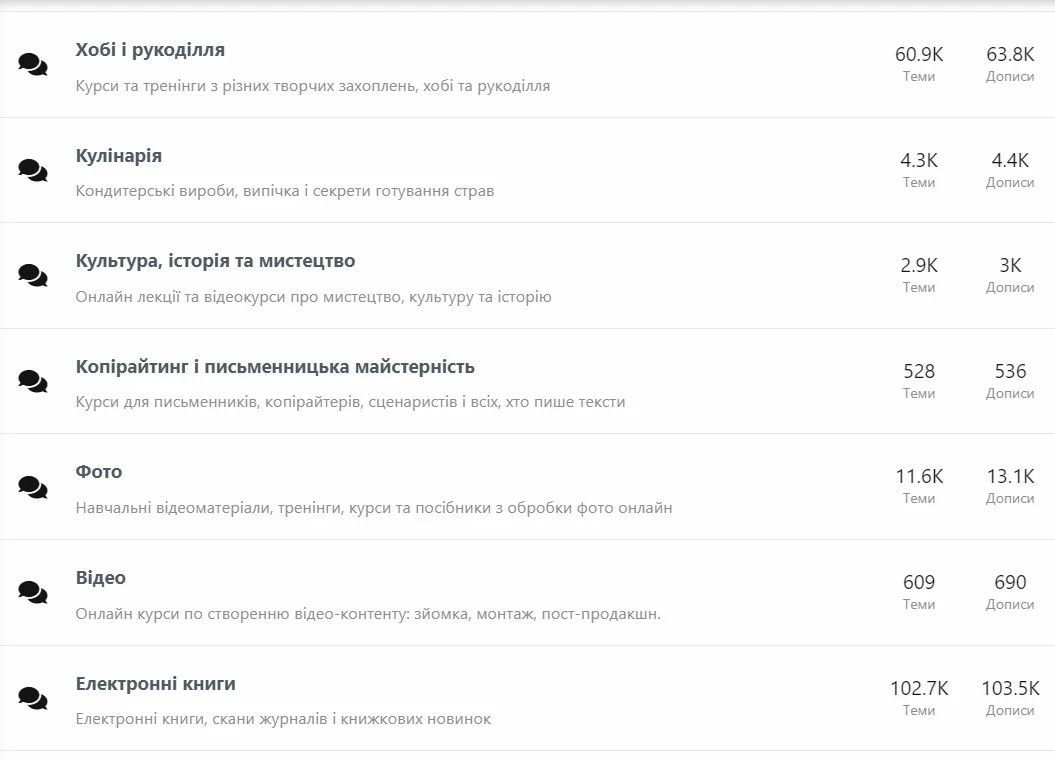Open the Електронні книги section
This screenshot has height=759, width=1055.
[x=154, y=683]
